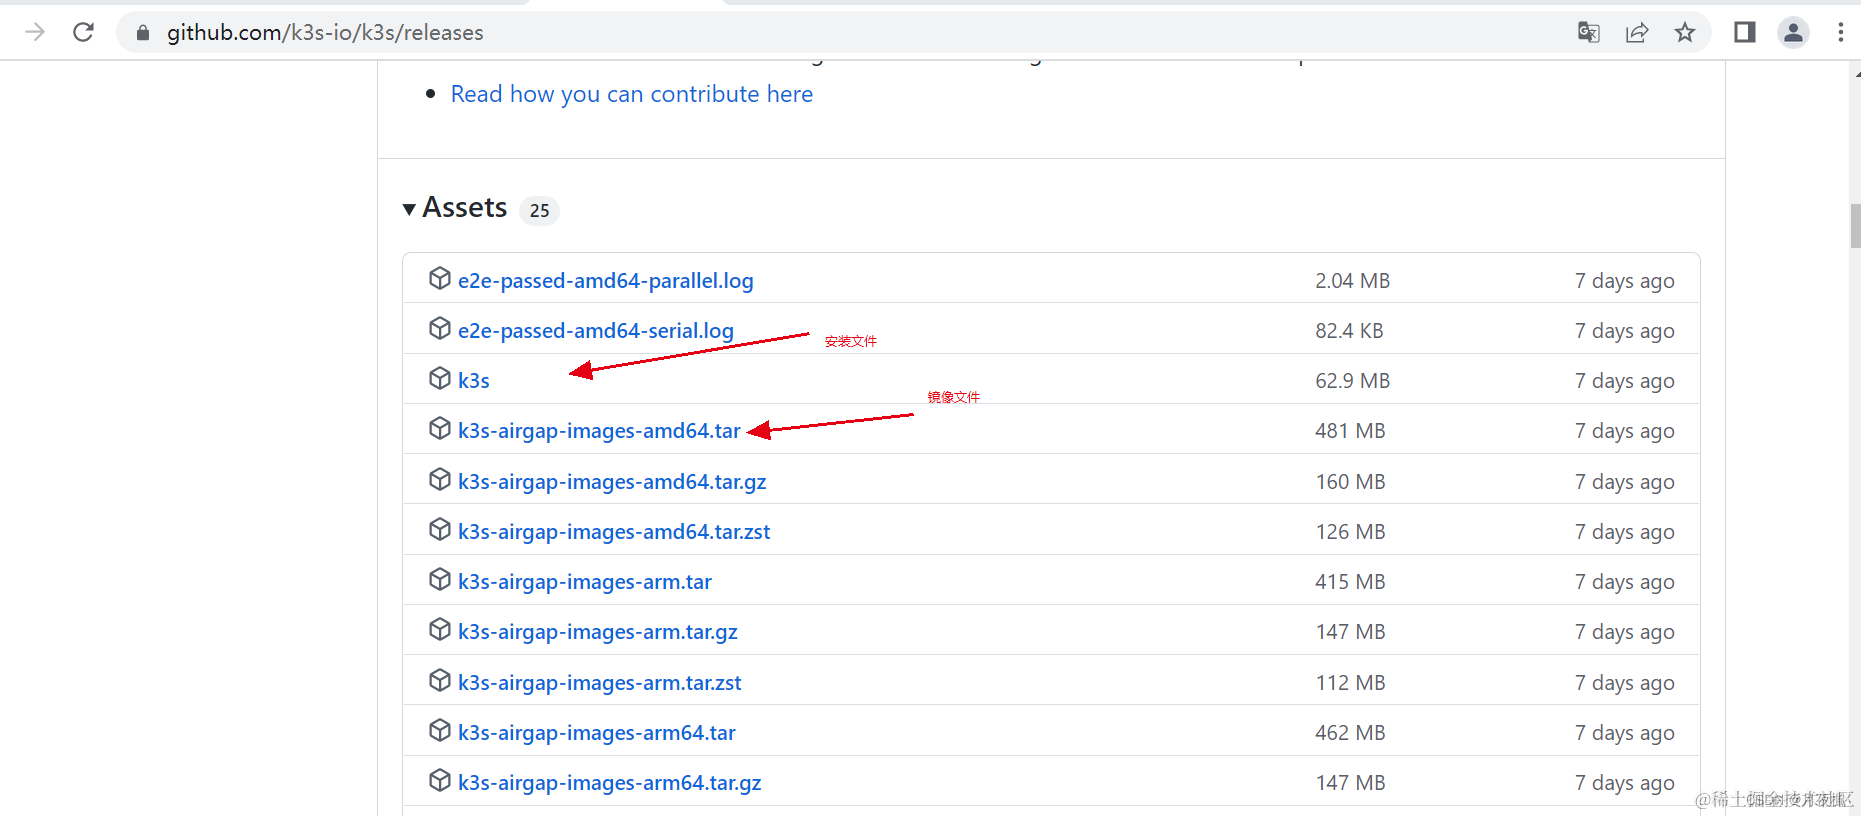Click the 2.04 MB size value
Screen dimensions: 1861x816
(1352, 281)
